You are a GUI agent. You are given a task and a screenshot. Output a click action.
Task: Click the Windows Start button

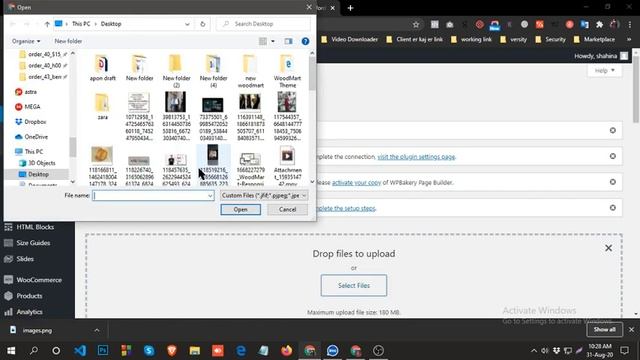[11, 351]
